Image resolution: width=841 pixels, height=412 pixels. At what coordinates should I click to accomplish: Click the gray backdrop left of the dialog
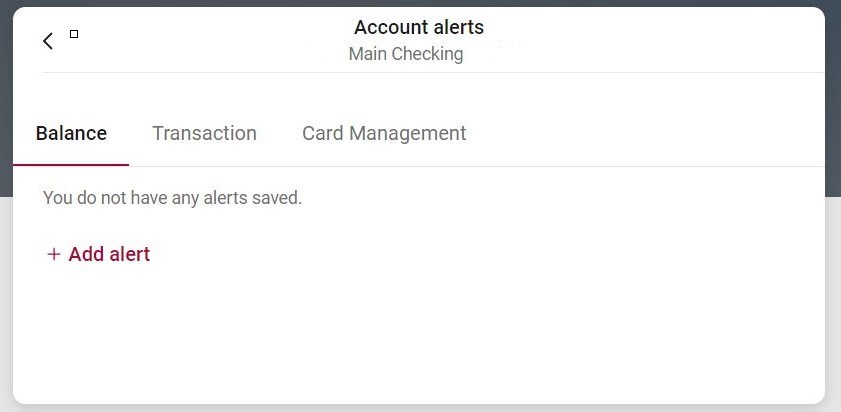[x=6, y=300]
